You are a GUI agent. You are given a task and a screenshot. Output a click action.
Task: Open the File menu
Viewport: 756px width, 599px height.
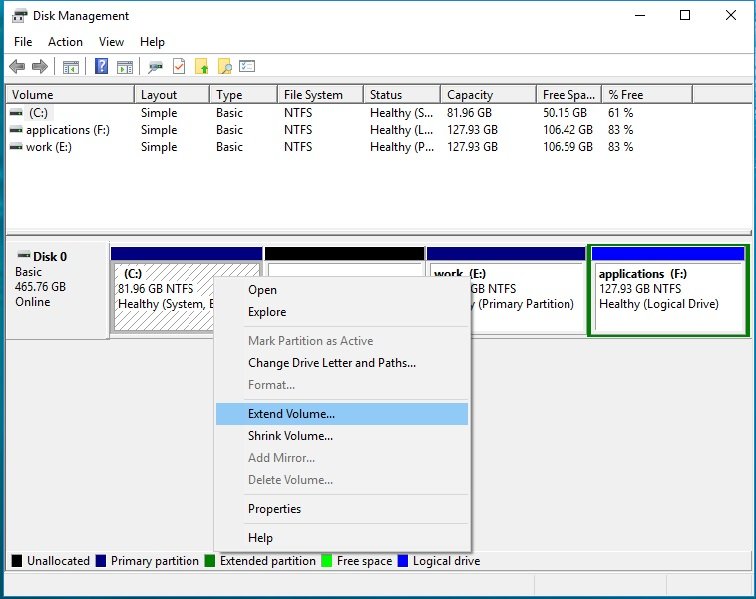23,42
